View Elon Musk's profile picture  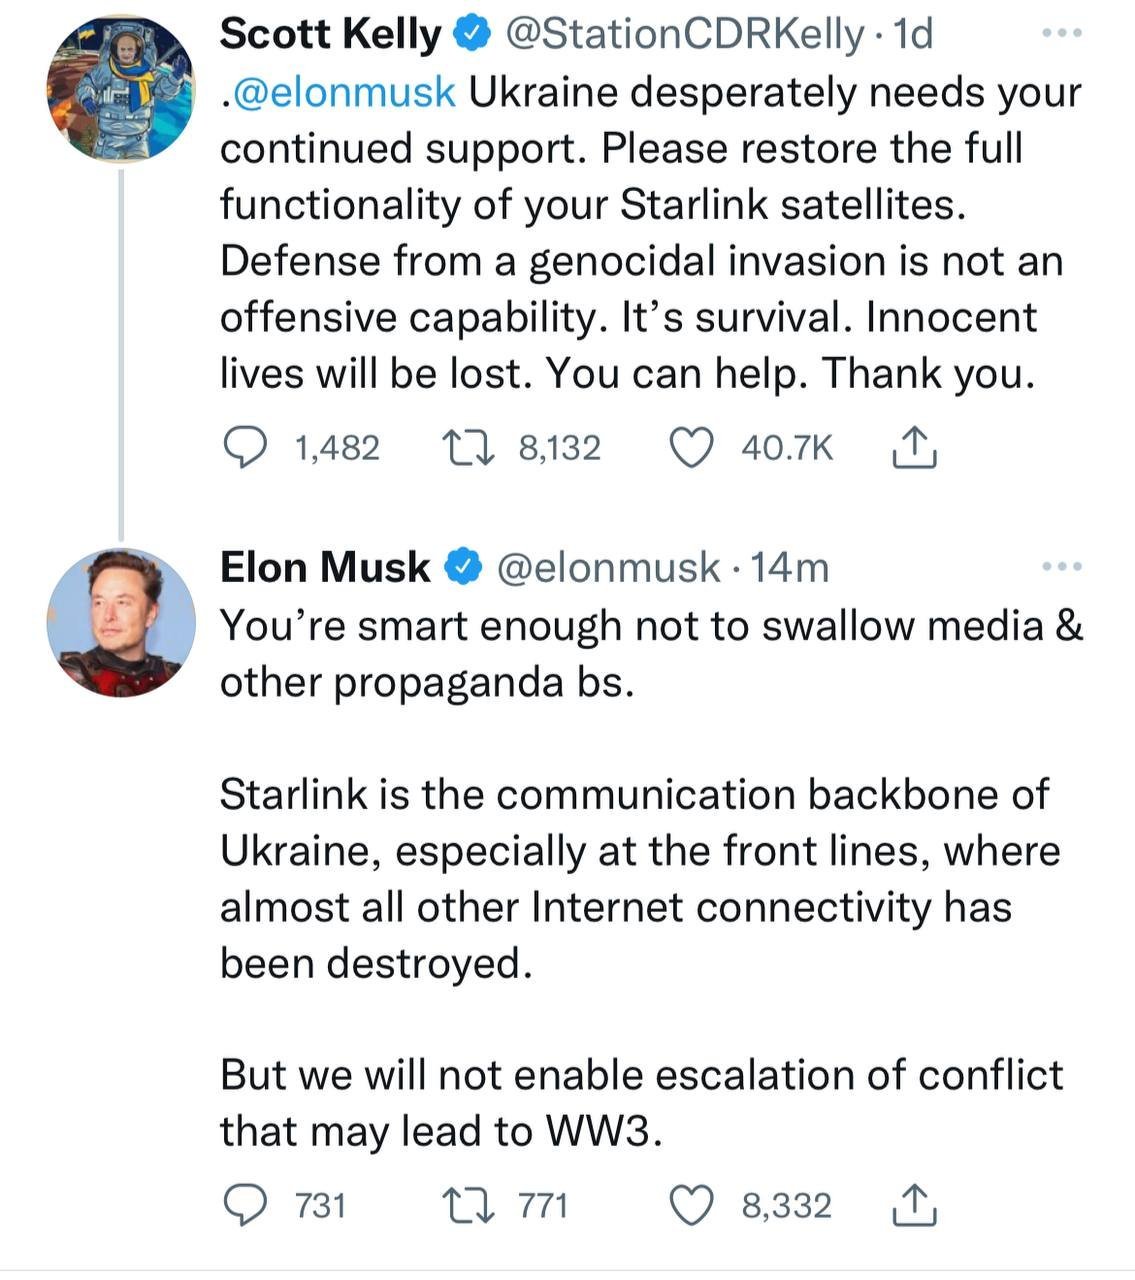point(121,622)
